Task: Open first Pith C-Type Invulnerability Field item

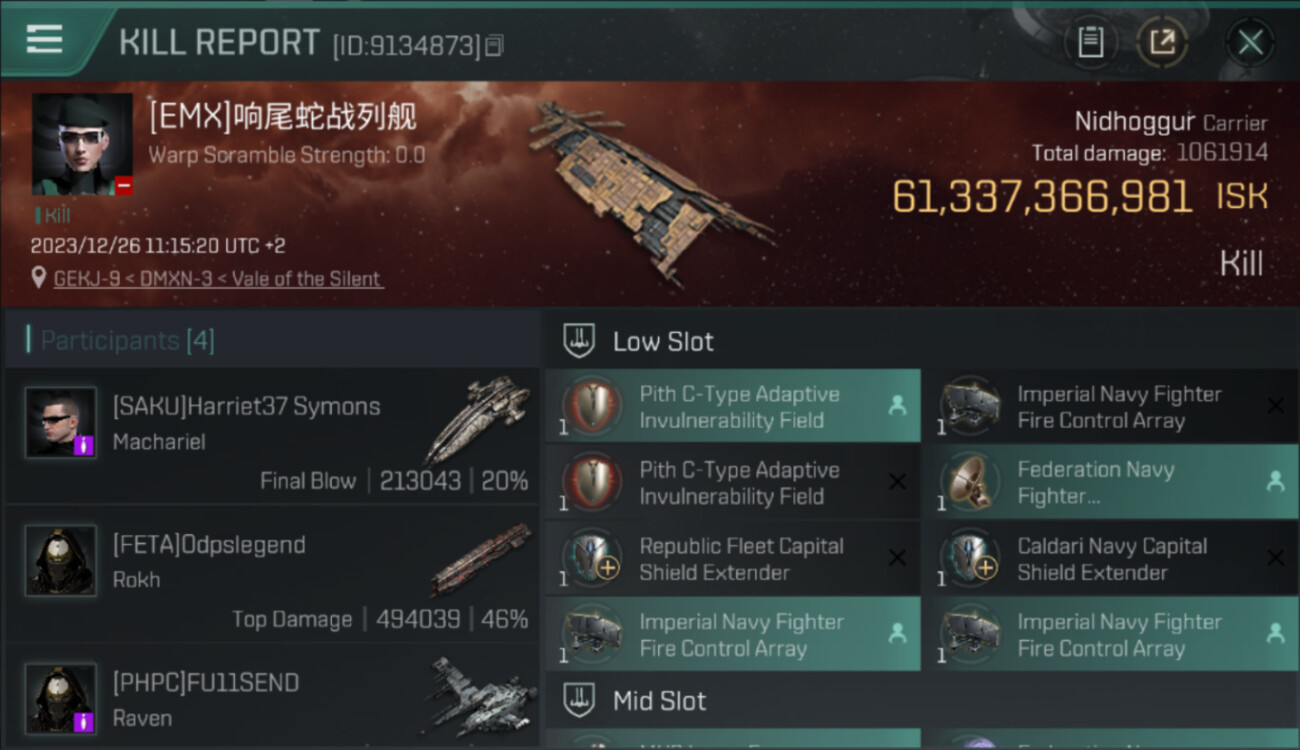Action: coord(732,406)
